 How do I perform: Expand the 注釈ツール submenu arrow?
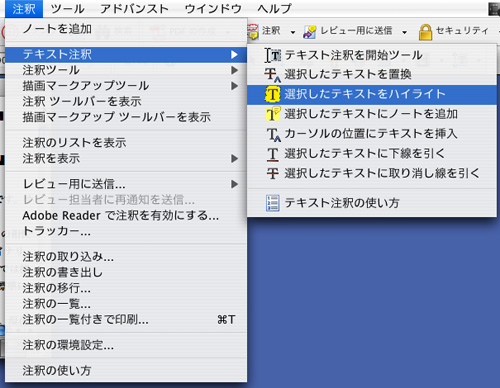pos(234,70)
